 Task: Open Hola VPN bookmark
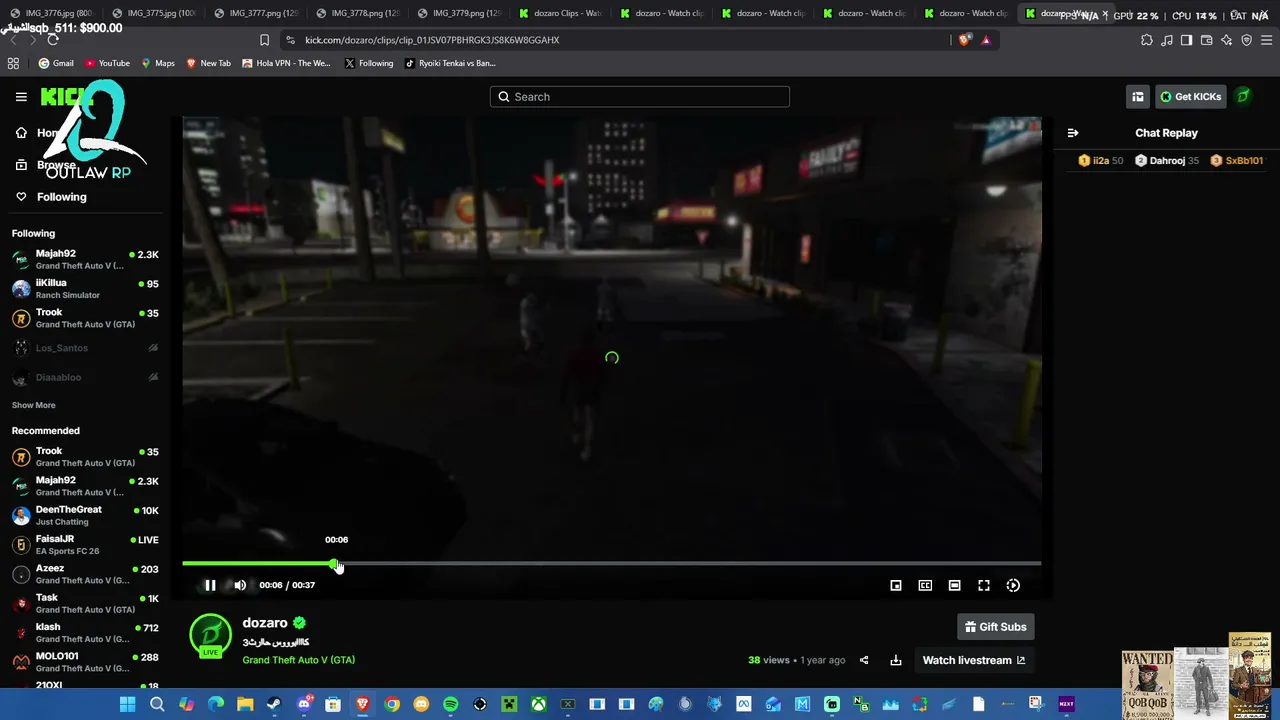point(286,63)
